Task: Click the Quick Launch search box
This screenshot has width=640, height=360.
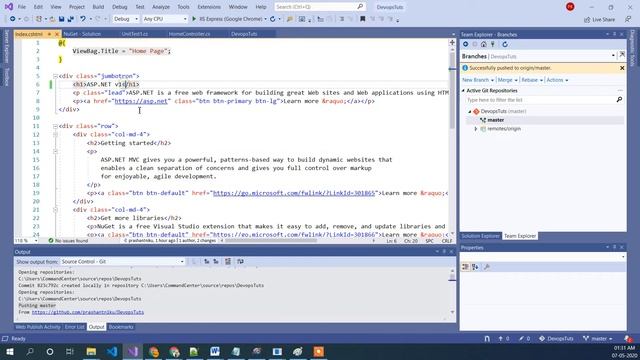Action: [319, 7]
